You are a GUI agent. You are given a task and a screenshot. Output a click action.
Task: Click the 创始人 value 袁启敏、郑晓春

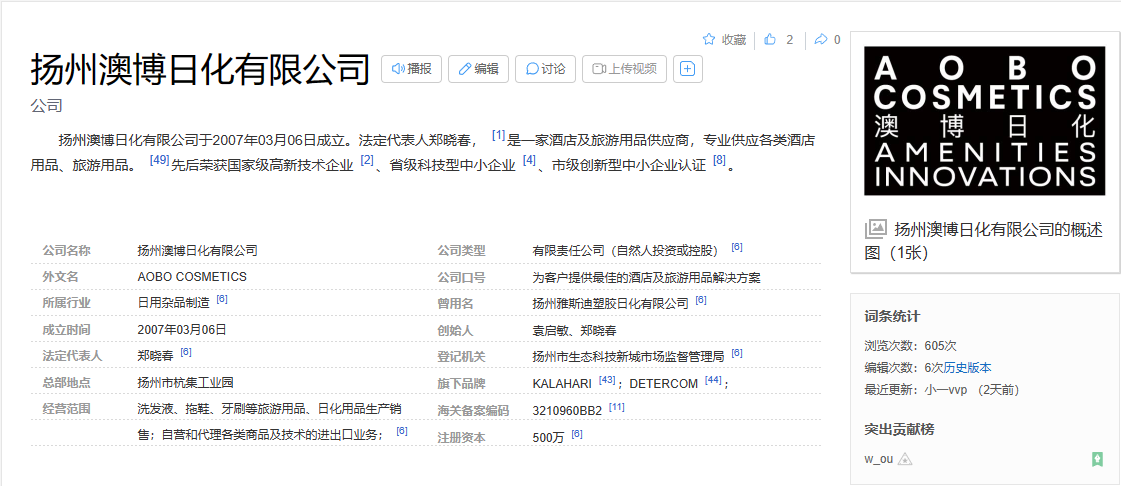[575, 330]
